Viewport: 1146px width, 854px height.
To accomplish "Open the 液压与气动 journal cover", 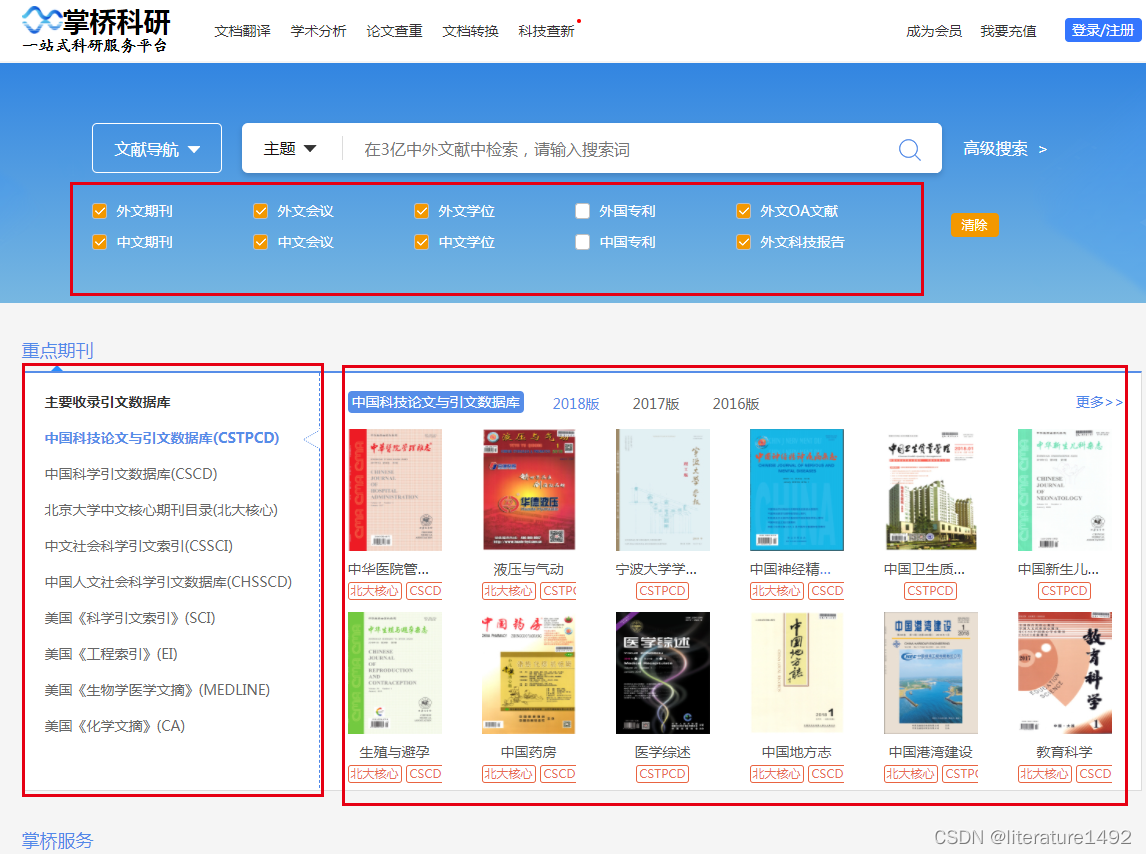I will point(529,490).
